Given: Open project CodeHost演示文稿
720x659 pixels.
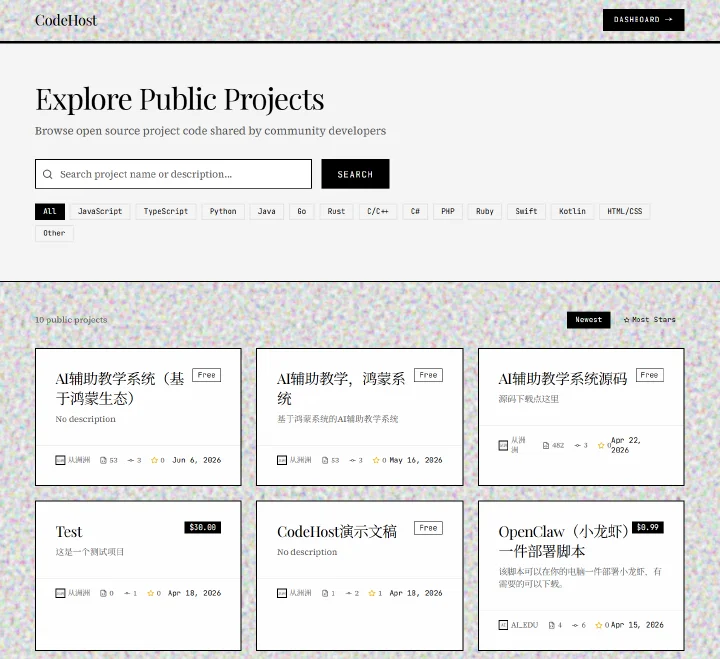Looking at the screenshot, I should tap(337, 531).
